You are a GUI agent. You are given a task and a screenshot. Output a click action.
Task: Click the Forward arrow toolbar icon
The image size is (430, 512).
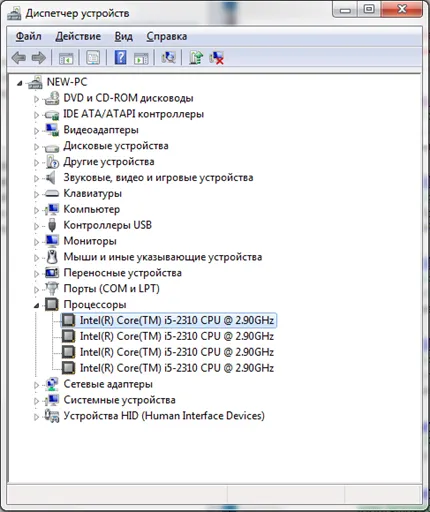39,58
